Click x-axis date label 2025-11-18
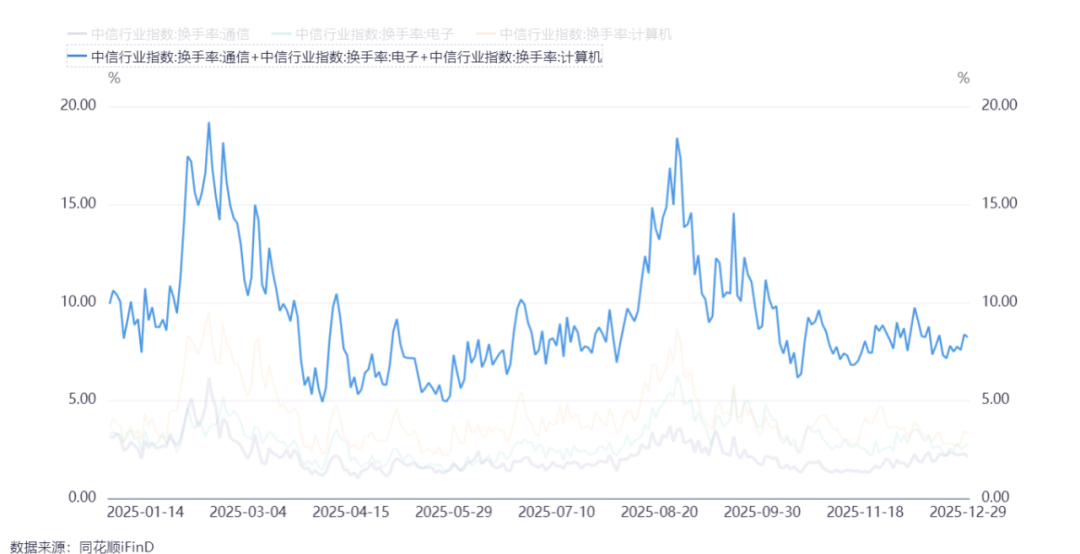The height and width of the screenshot is (554, 1080). [863, 512]
